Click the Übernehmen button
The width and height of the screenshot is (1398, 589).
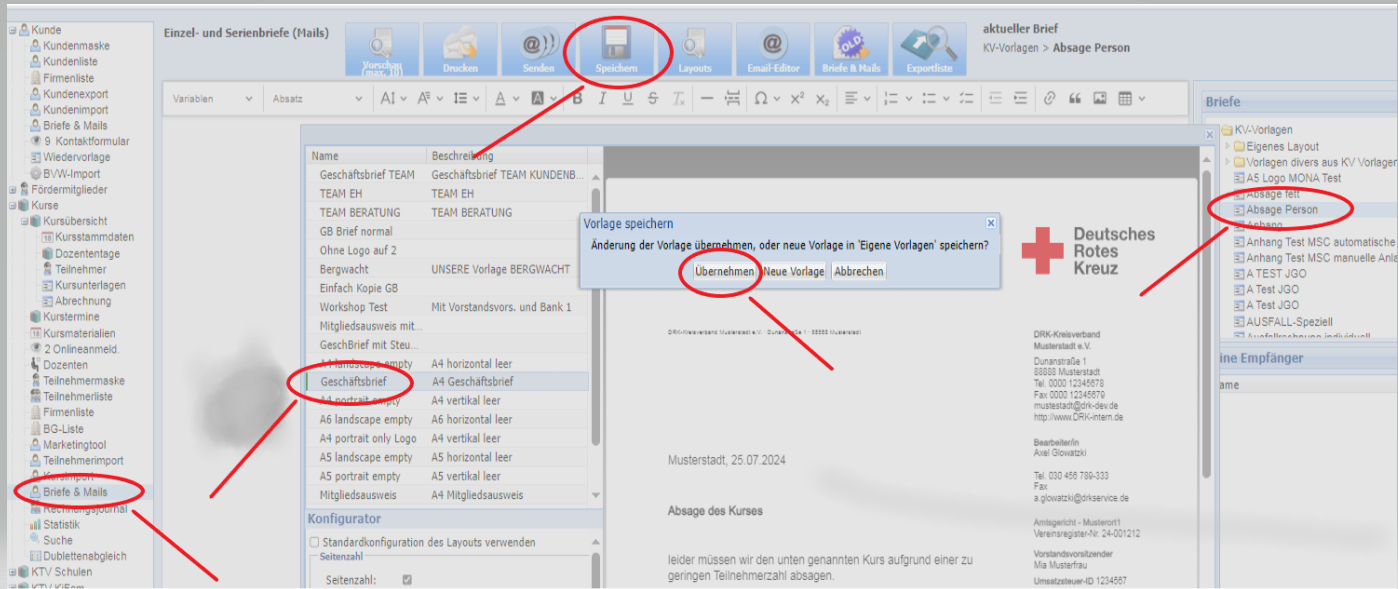pyautogui.click(x=724, y=271)
